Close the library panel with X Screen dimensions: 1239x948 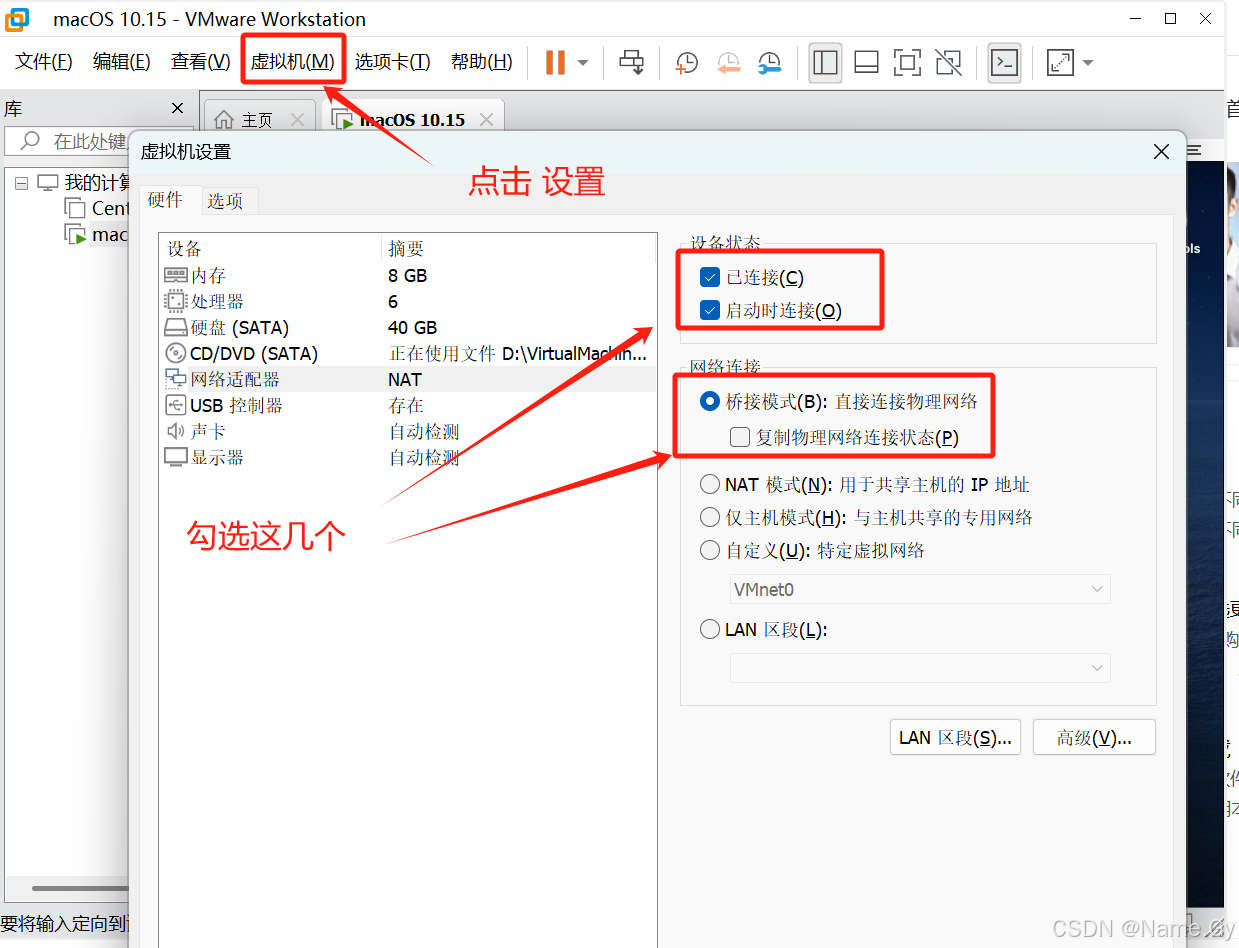tap(178, 108)
